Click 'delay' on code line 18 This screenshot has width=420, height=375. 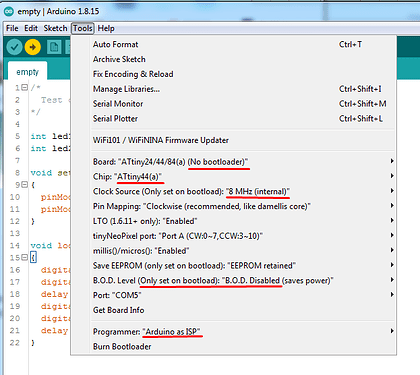click(54, 294)
